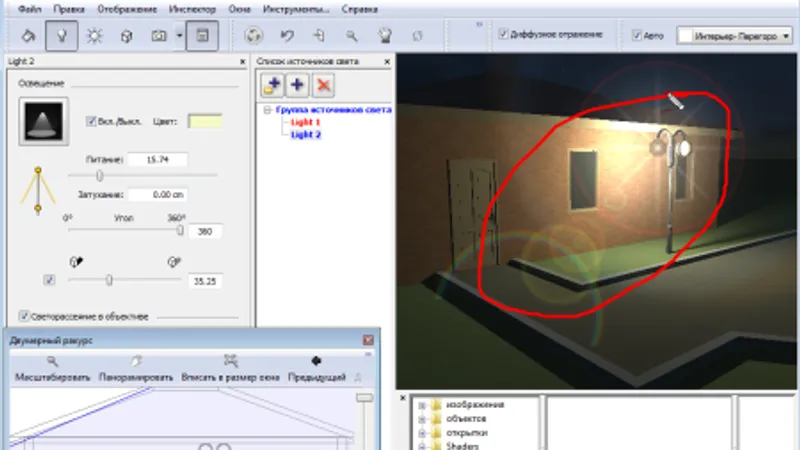The width and height of the screenshot is (800, 450).
Task: Click the curved undo arrow tool
Action: pos(287,36)
